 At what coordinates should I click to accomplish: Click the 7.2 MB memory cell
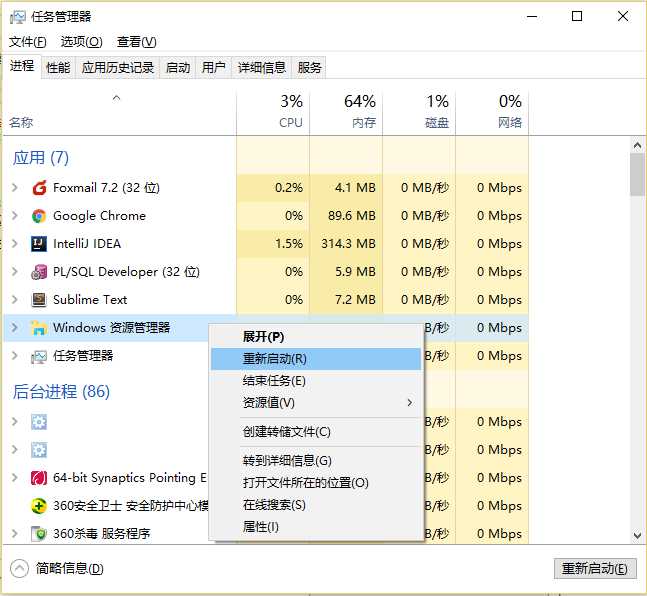(346, 300)
